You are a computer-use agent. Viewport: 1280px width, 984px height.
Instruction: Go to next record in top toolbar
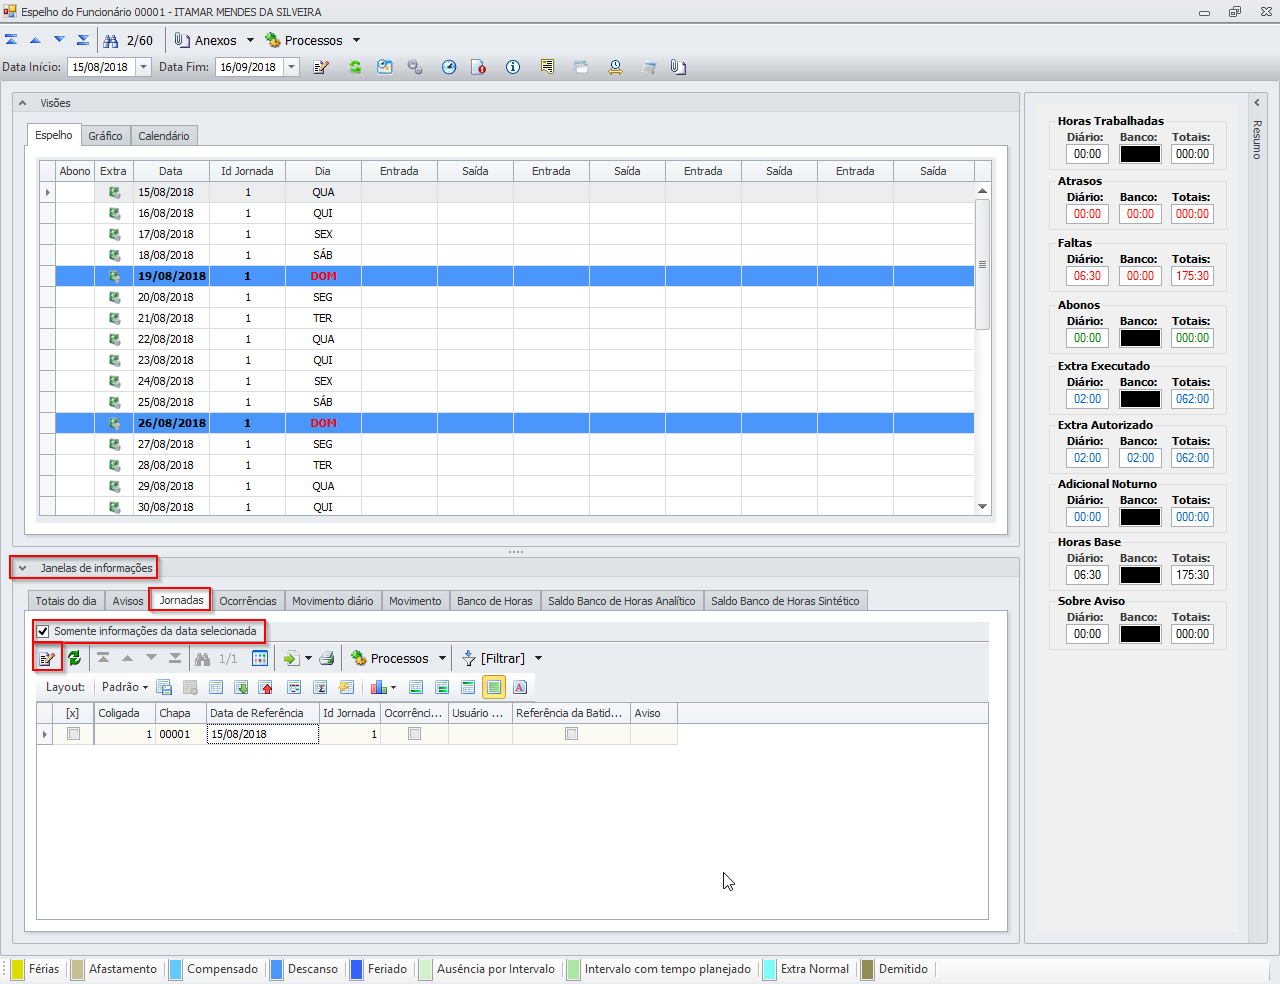point(59,40)
